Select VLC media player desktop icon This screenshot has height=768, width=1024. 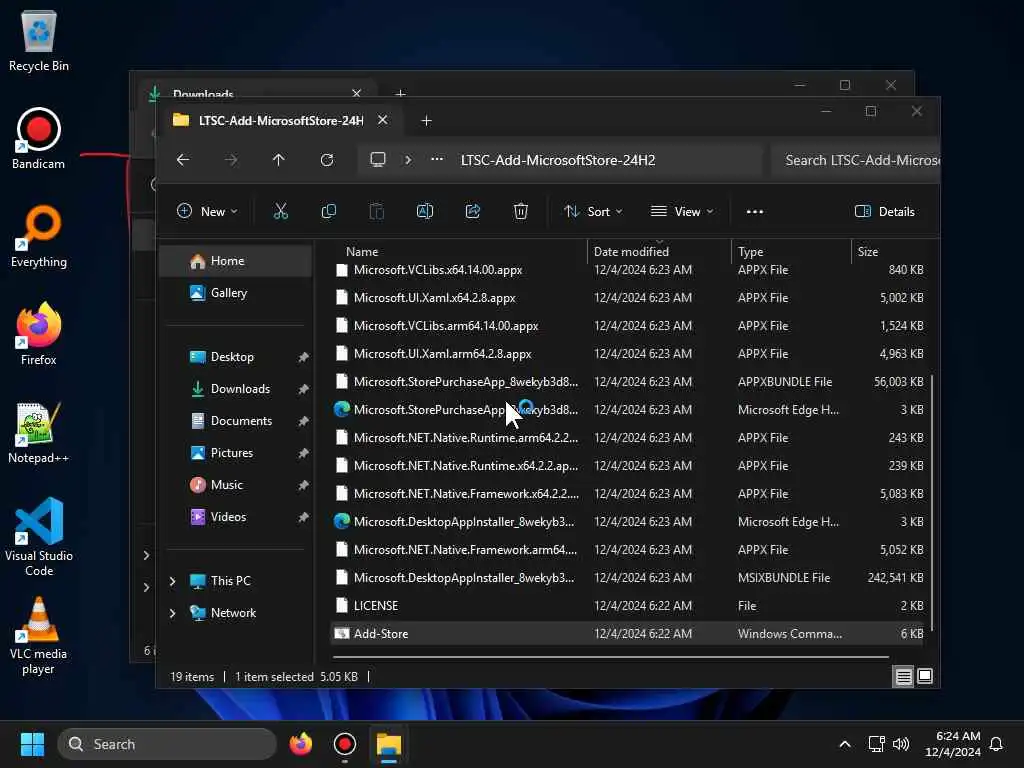(39, 636)
